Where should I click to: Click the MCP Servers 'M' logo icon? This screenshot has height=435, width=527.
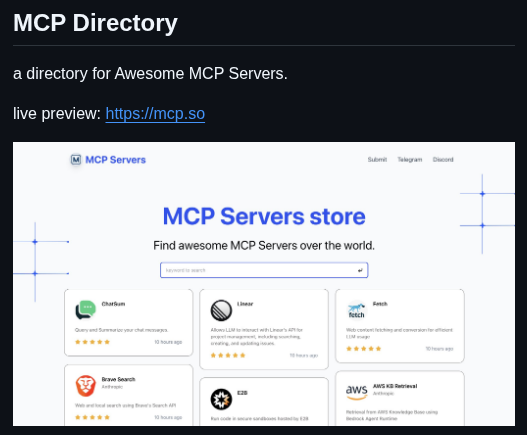(76, 159)
